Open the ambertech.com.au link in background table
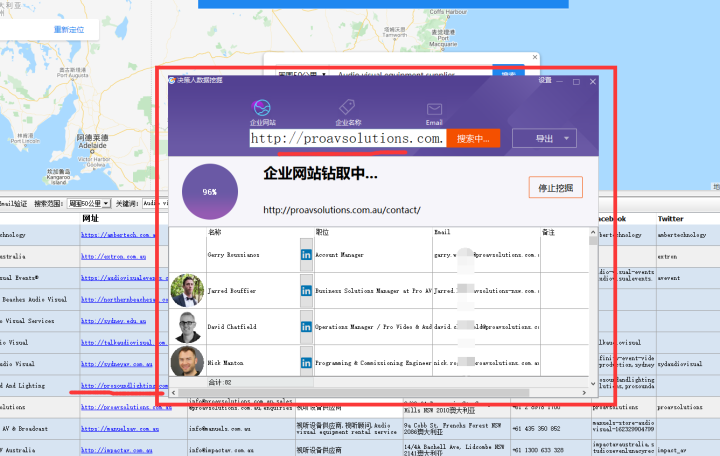 tap(118, 235)
